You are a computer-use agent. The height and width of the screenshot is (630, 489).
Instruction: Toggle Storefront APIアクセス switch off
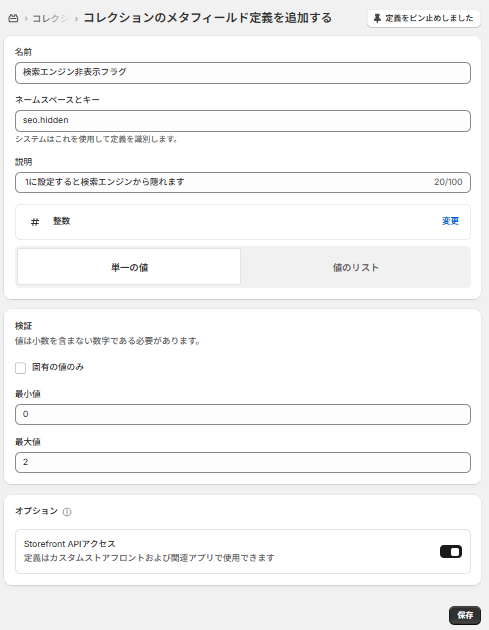point(451,552)
